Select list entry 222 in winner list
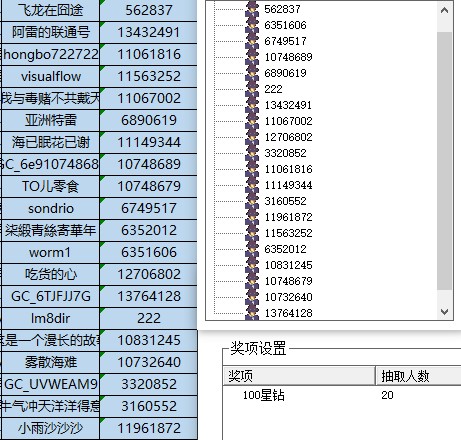Image resolution: width=461 pixels, height=440 pixels. 273,89
